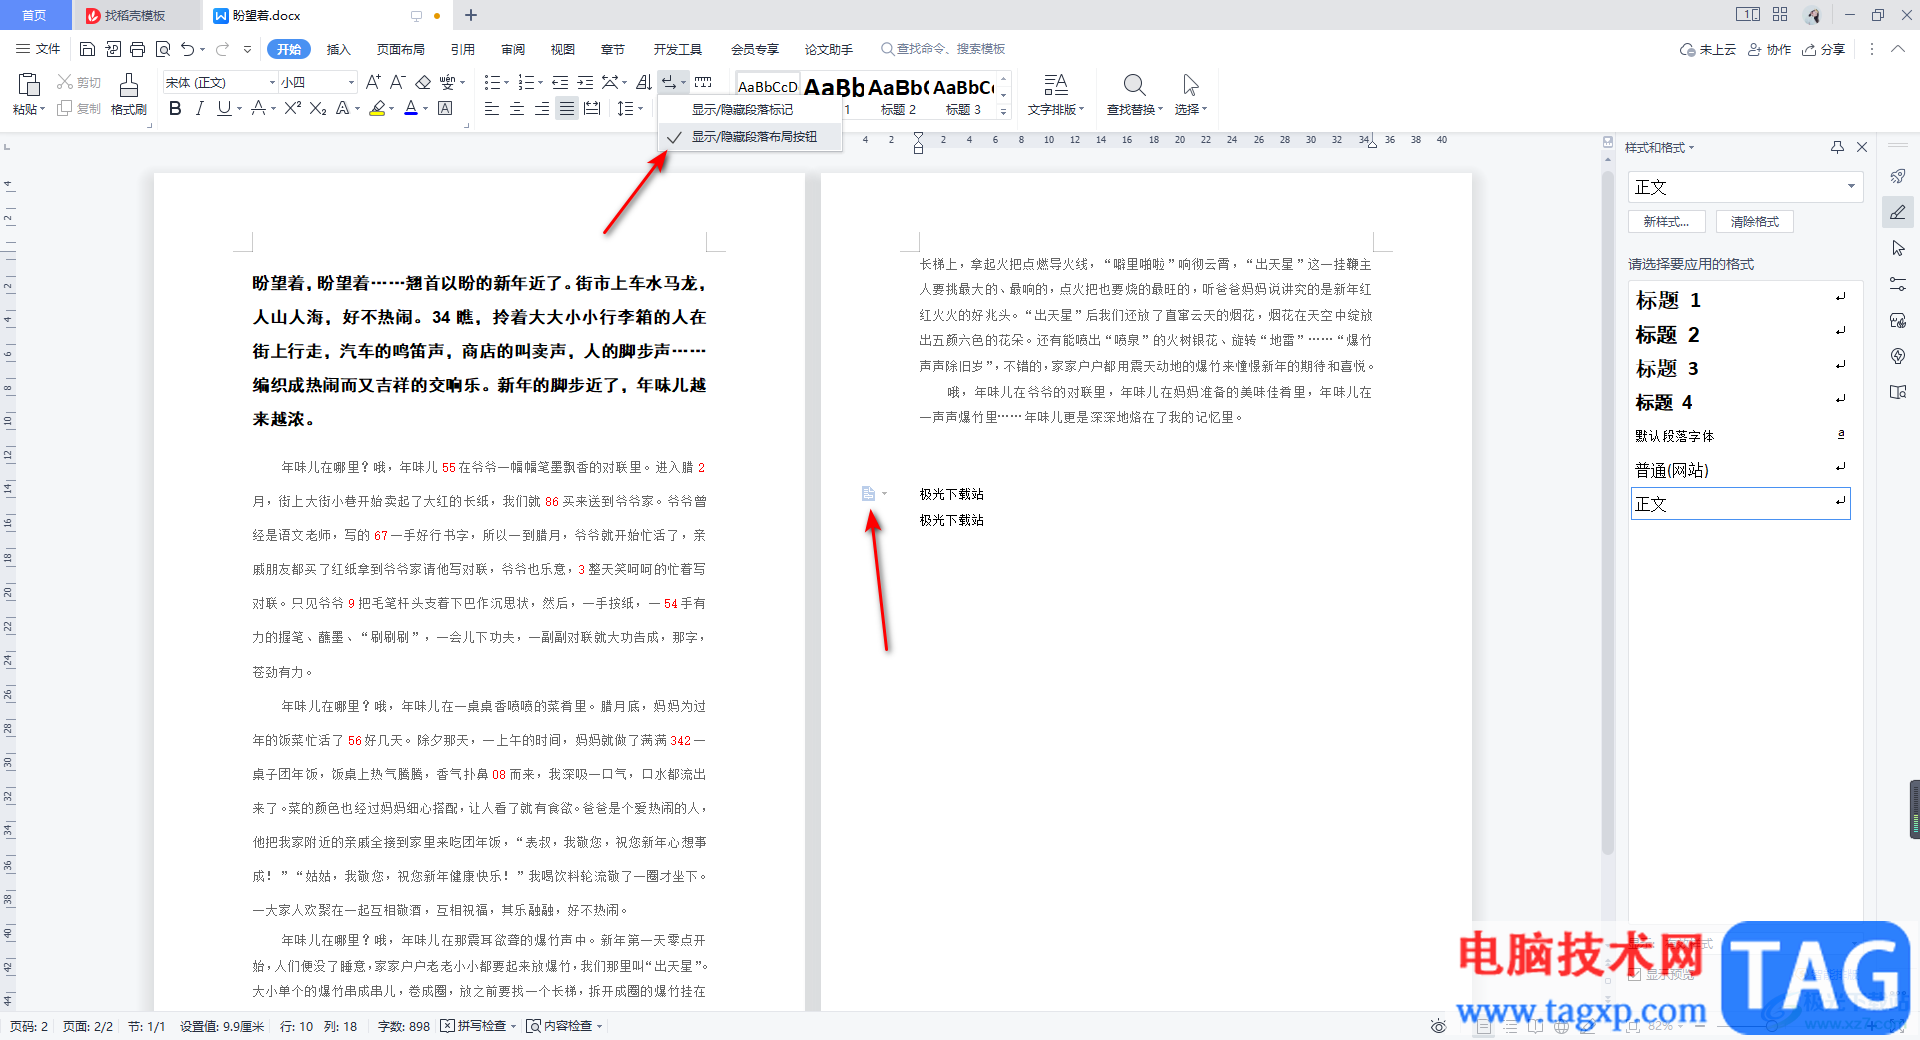Expand the 正文 style combo box in panel
Image resolution: width=1920 pixels, height=1040 pixels.
click(1746, 187)
